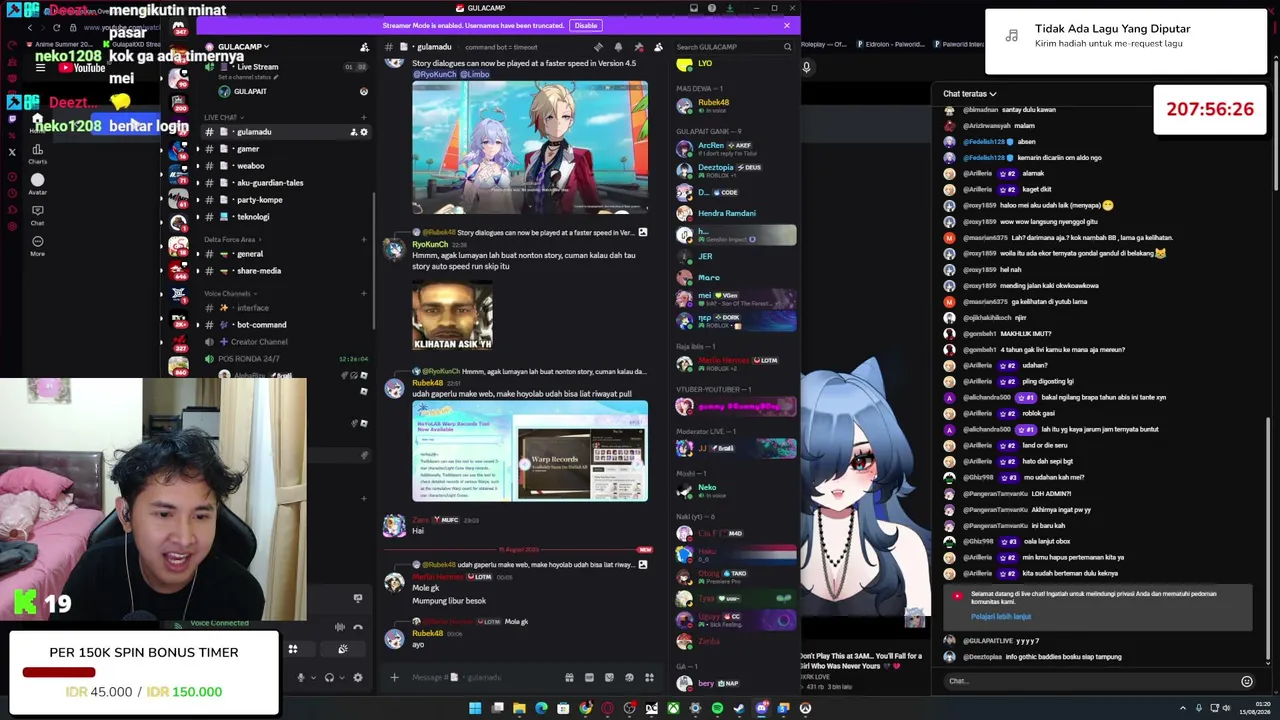Screen dimensions: 1280x720
Task: Open Rubek48 profile in member list
Action: tap(735, 105)
